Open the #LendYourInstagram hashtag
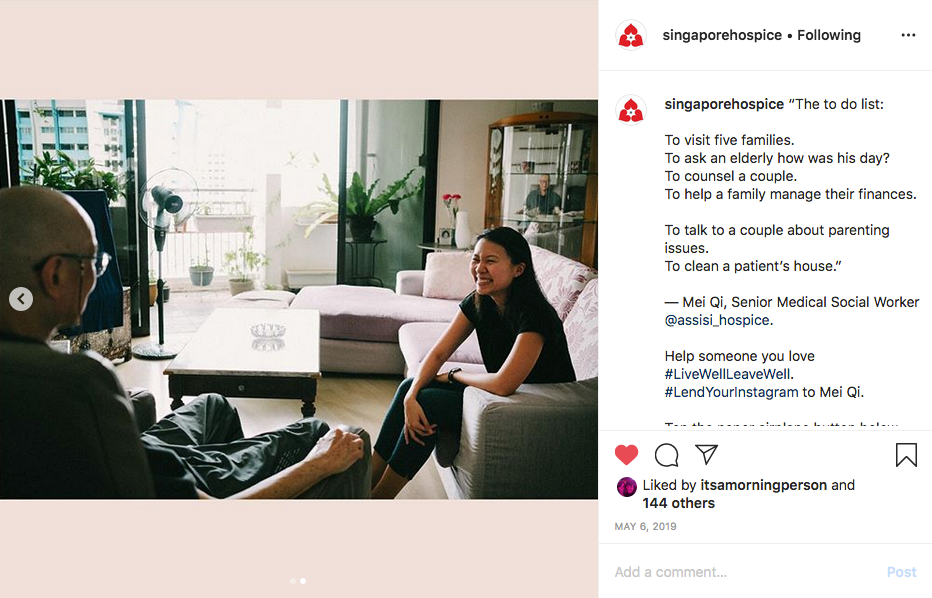The height and width of the screenshot is (598, 932). [731, 392]
